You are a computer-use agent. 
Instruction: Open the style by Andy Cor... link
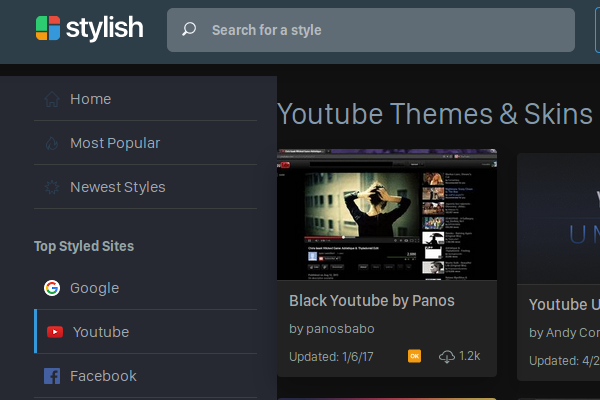pyautogui.click(x=564, y=333)
